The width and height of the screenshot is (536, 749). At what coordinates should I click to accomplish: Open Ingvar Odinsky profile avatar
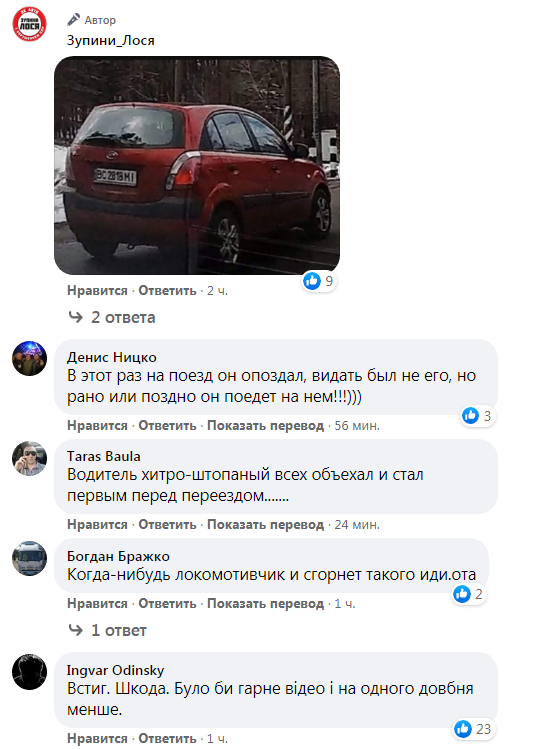(x=29, y=672)
